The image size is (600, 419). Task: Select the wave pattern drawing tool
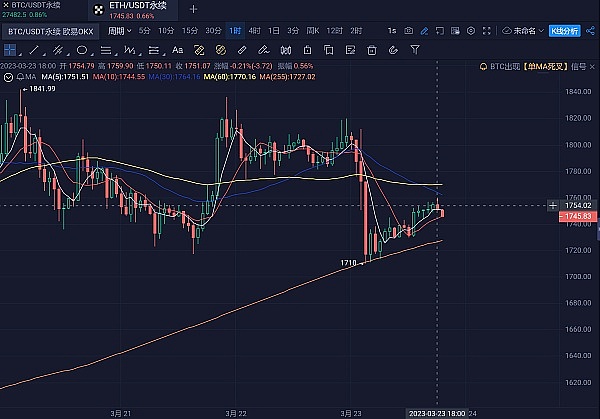[x=129, y=50]
